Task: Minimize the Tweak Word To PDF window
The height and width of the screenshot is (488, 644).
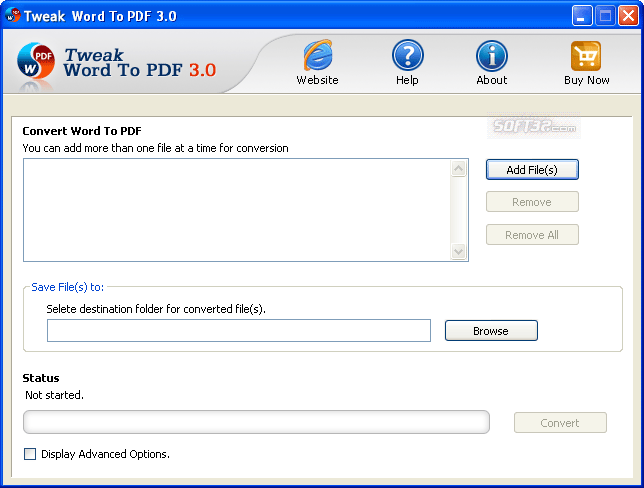Action: click(x=582, y=16)
